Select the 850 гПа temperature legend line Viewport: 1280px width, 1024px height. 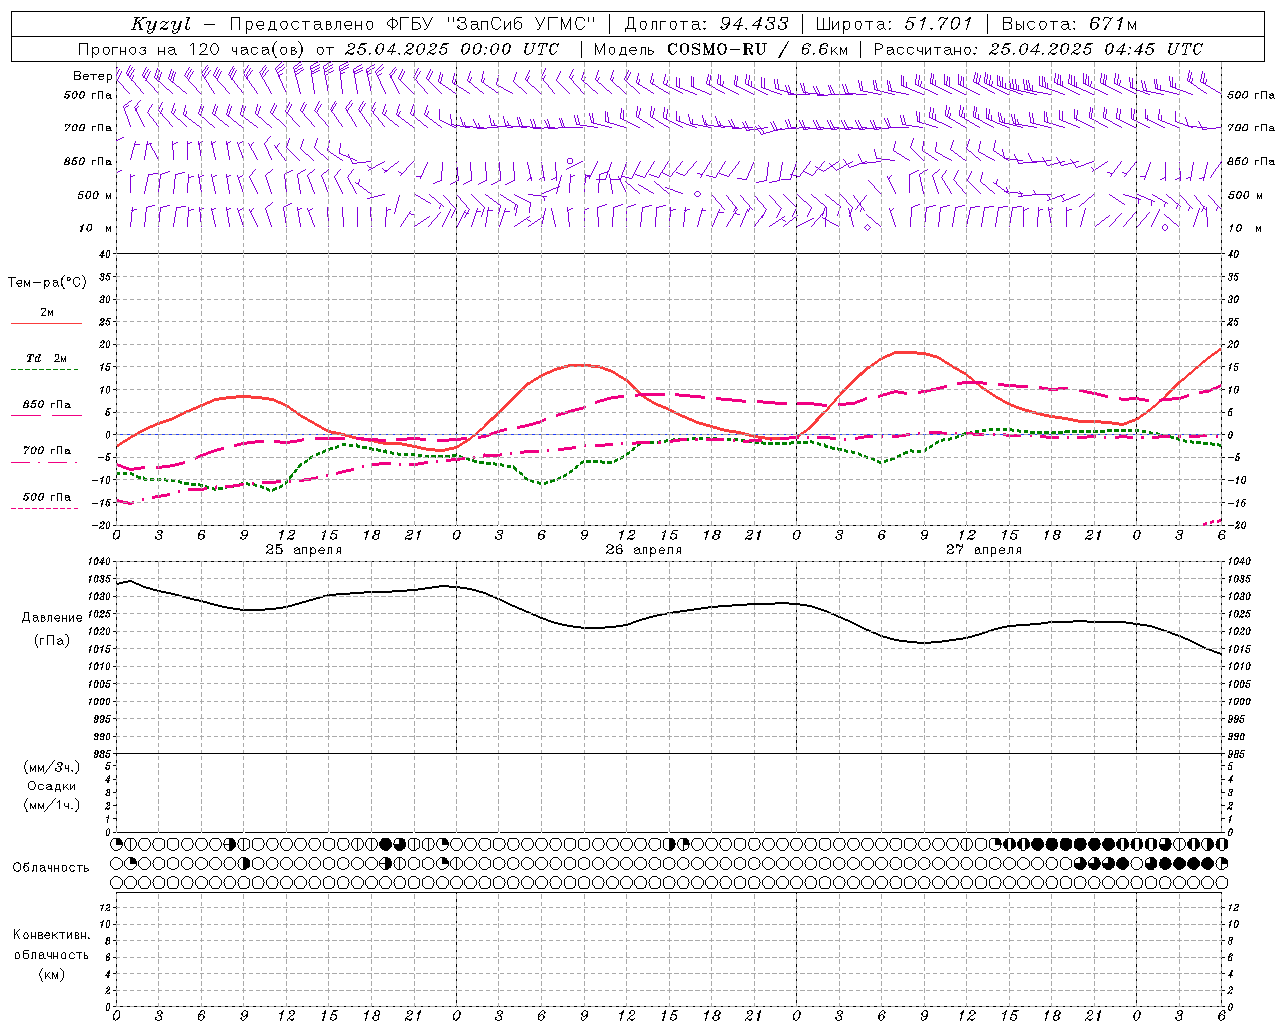point(46,415)
